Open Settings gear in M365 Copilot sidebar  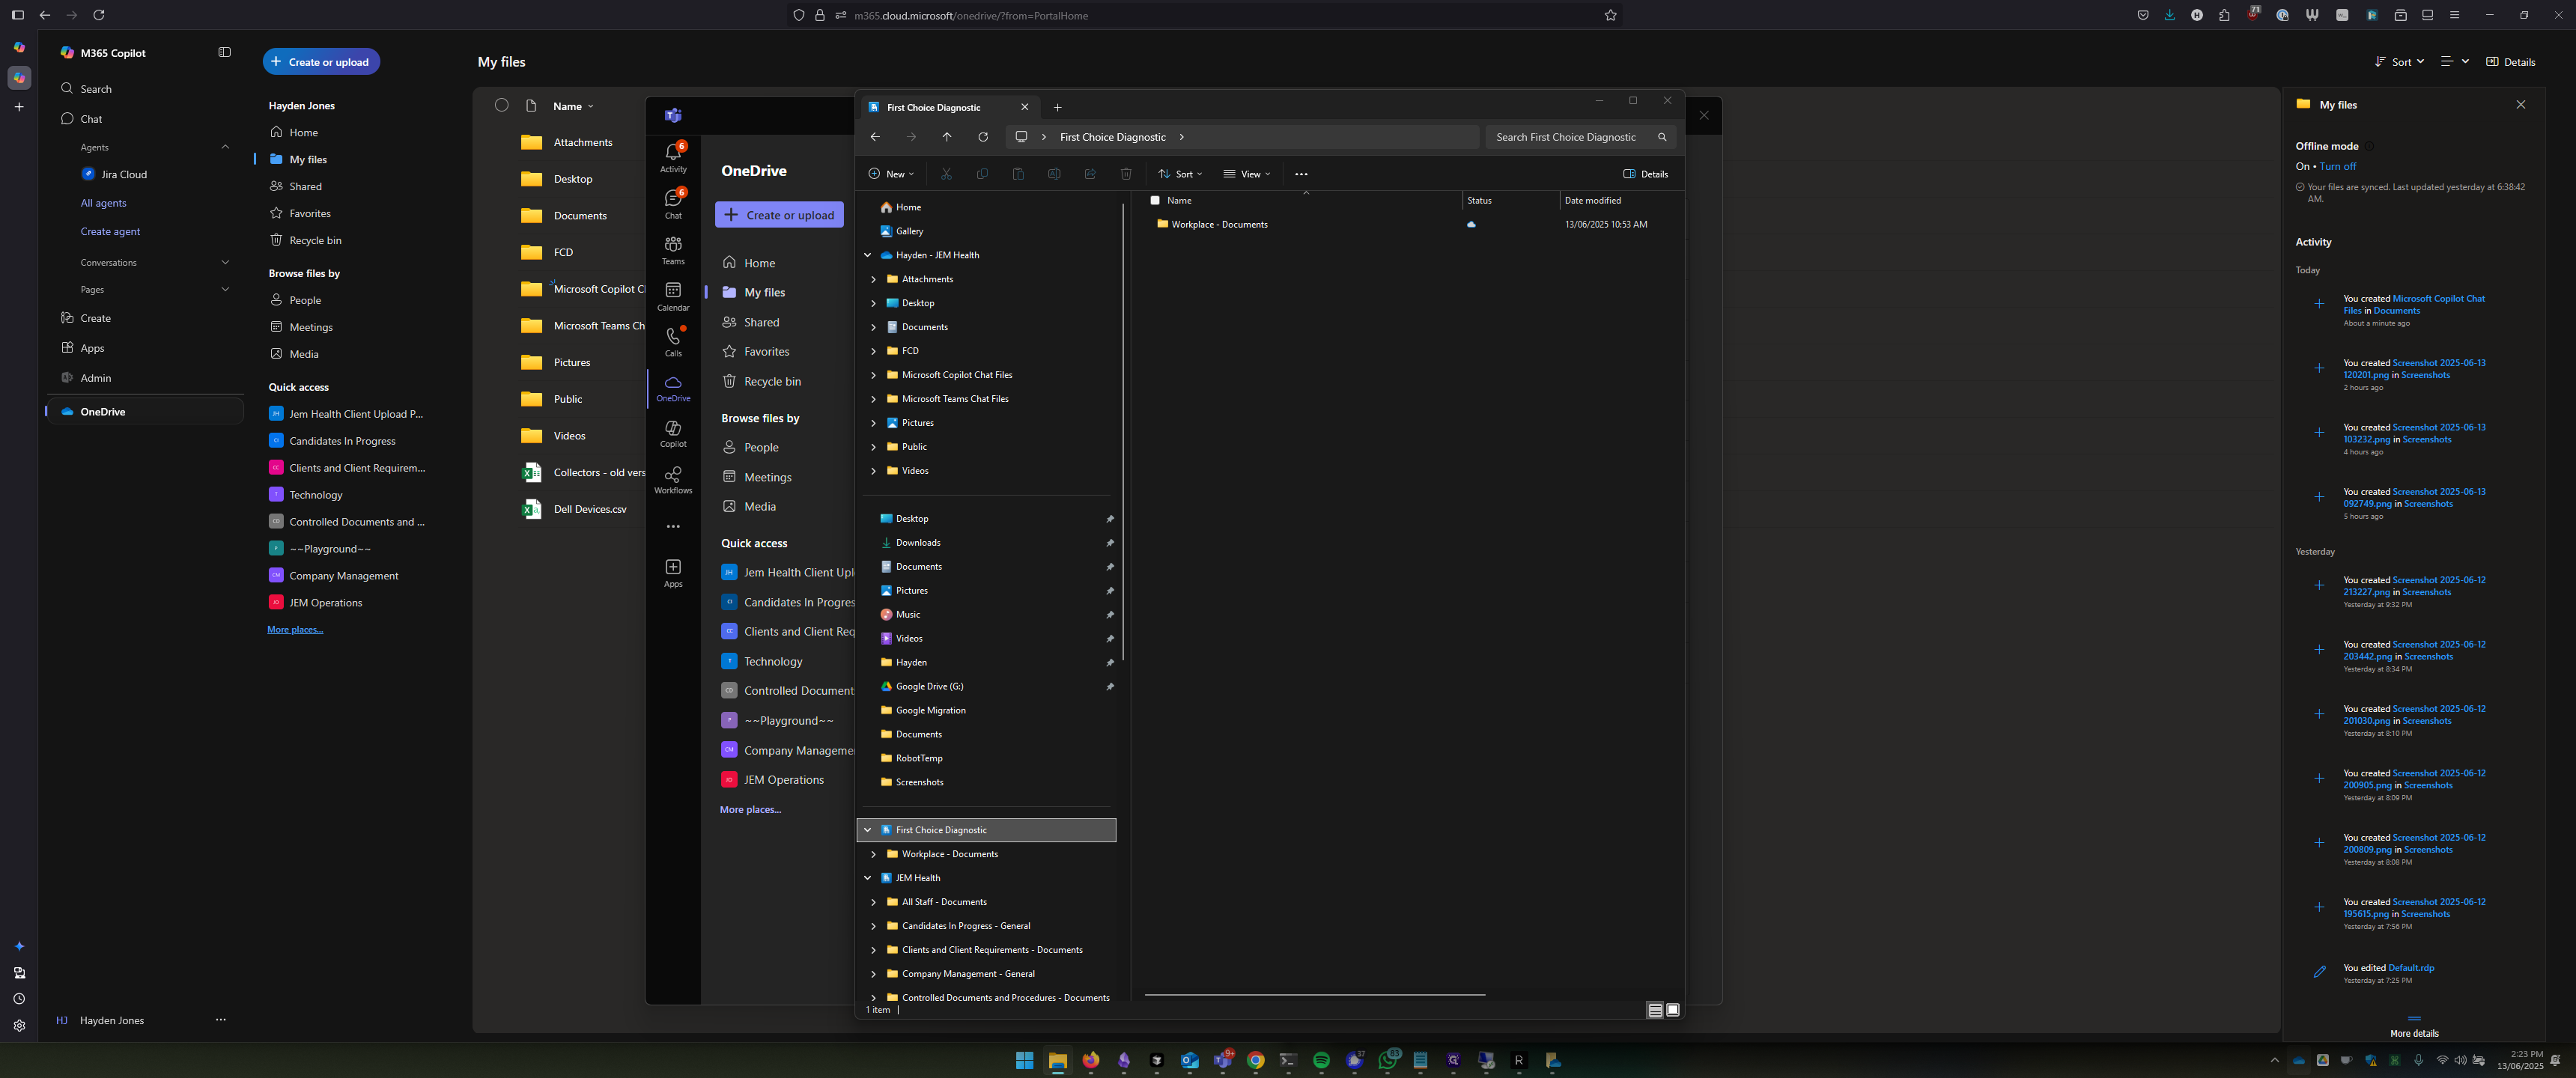click(x=19, y=1025)
